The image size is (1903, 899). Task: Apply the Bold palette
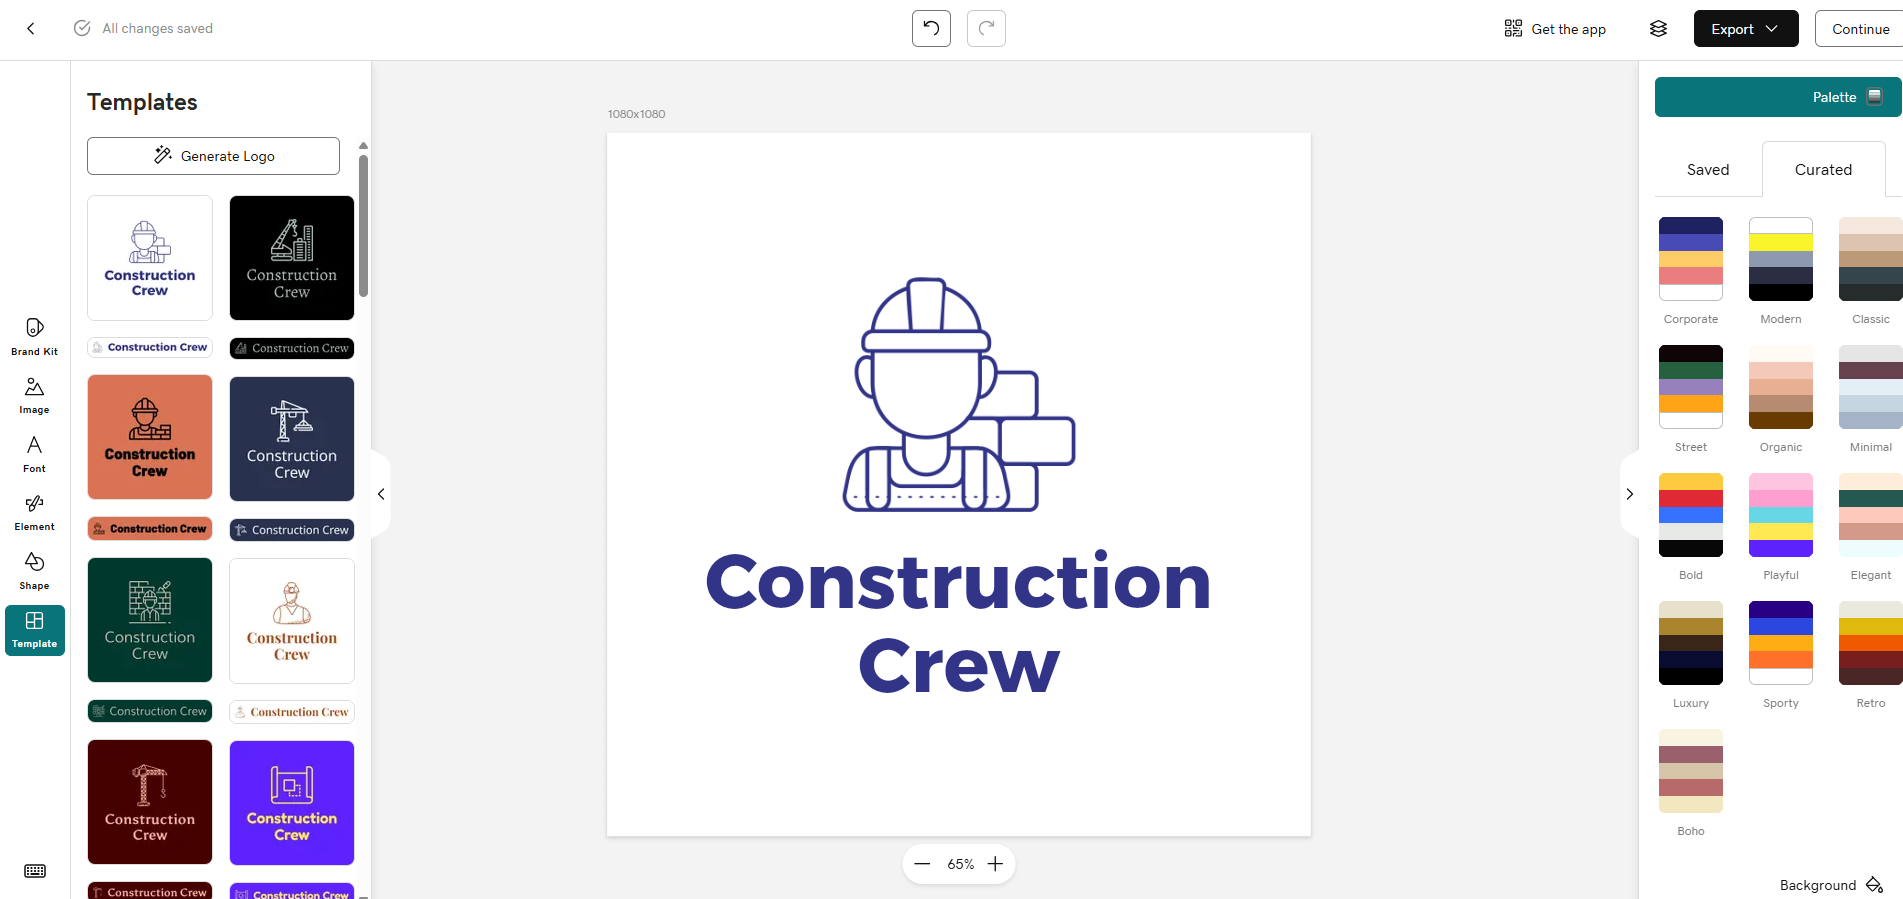point(1691,515)
